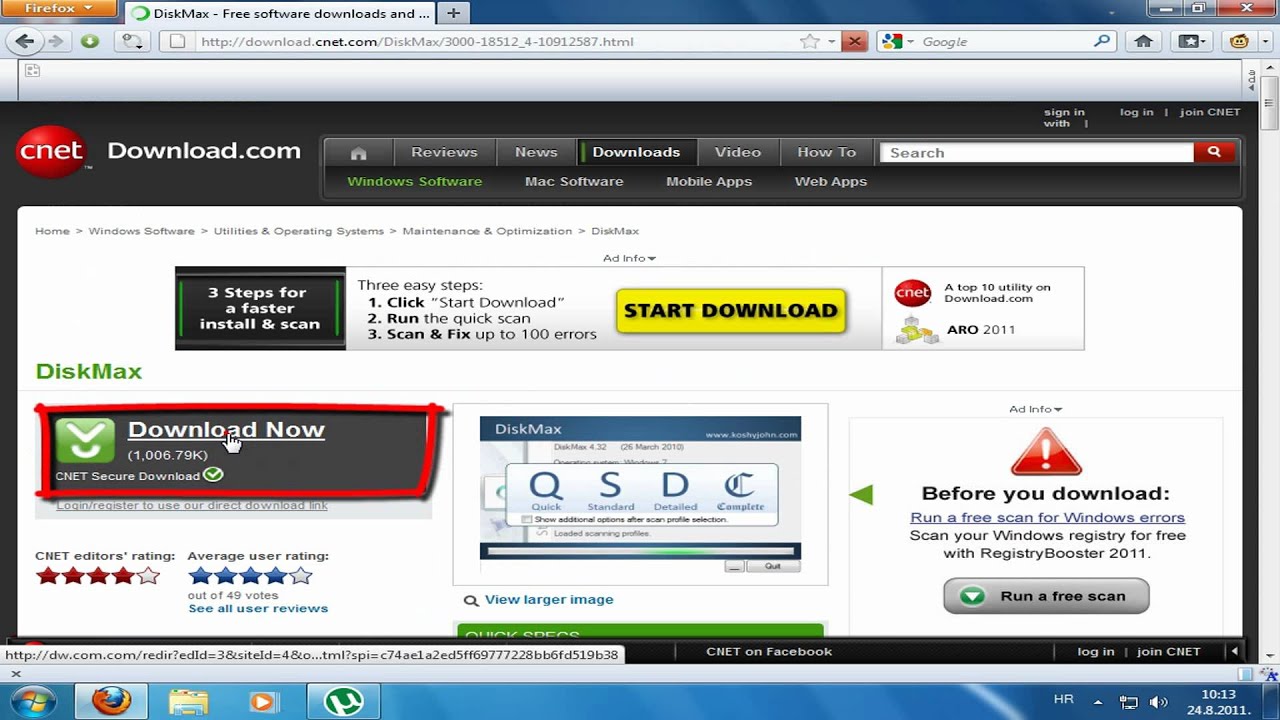Click the magnifier icon beside View larger image
Screen dimensions: 1280x720
[471, 601]
